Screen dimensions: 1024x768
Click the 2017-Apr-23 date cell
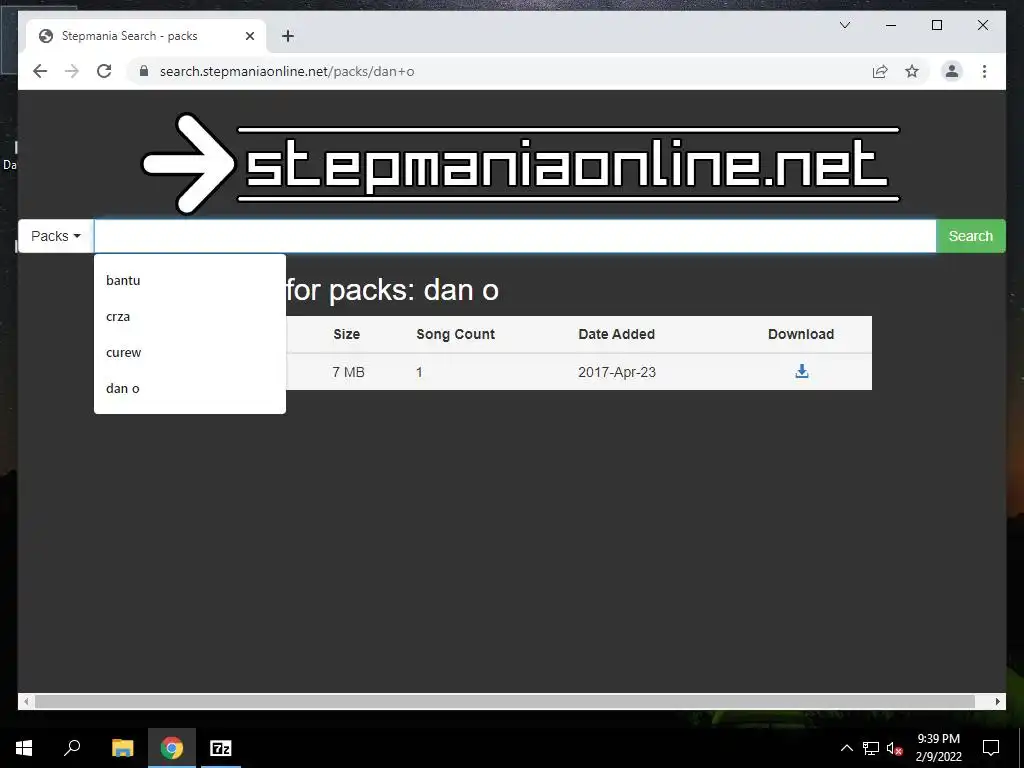(x=616, y=372)
